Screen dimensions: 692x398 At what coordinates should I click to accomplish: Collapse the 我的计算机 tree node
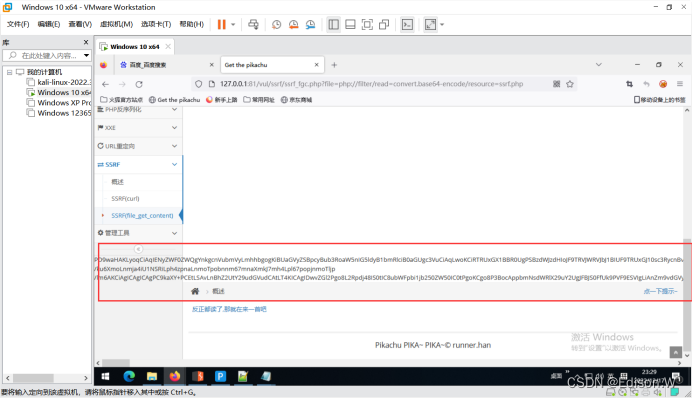point(9,72)
